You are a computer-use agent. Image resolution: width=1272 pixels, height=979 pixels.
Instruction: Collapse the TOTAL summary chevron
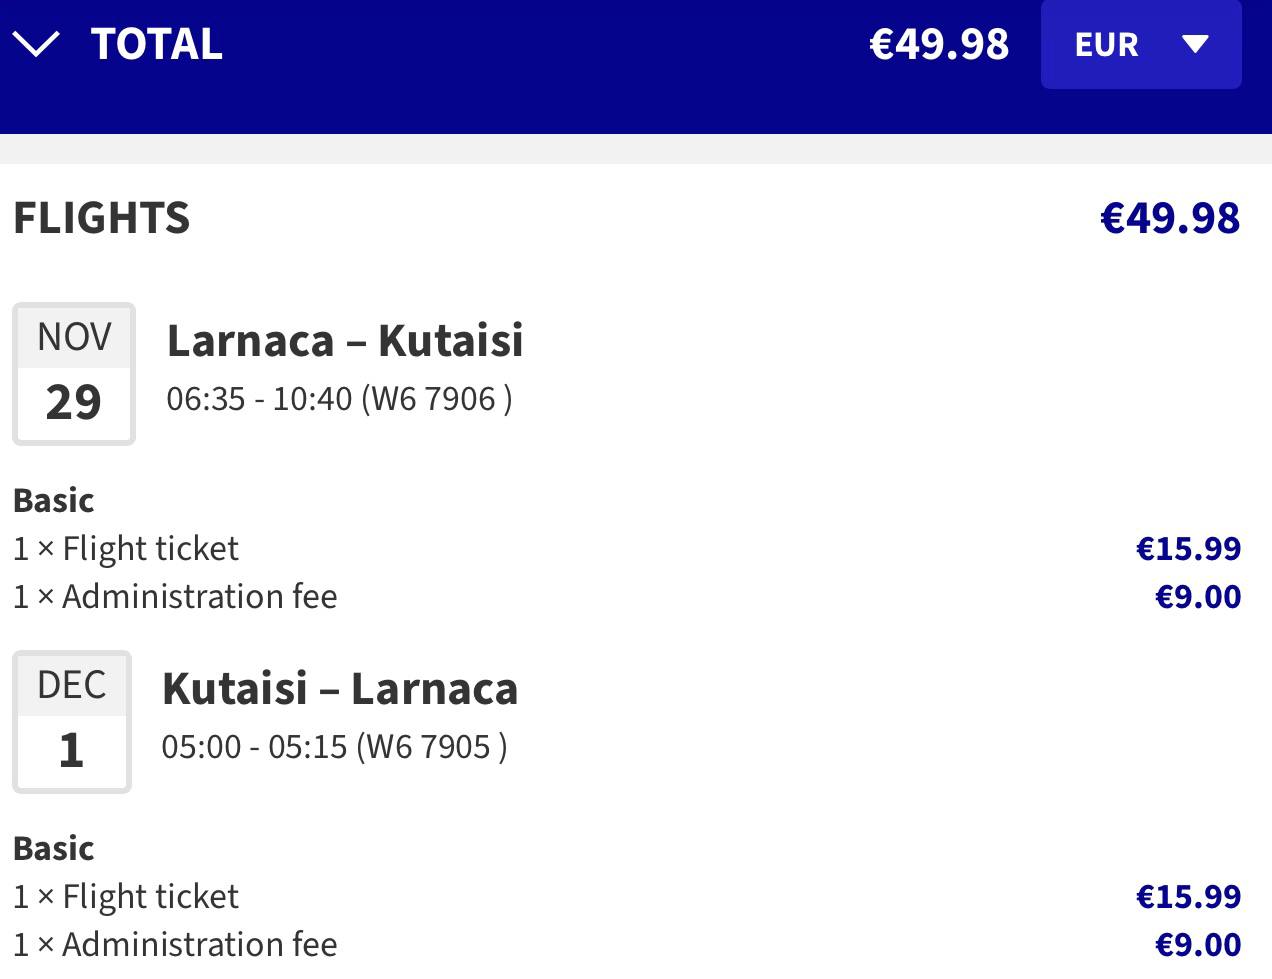pos(36,44)
